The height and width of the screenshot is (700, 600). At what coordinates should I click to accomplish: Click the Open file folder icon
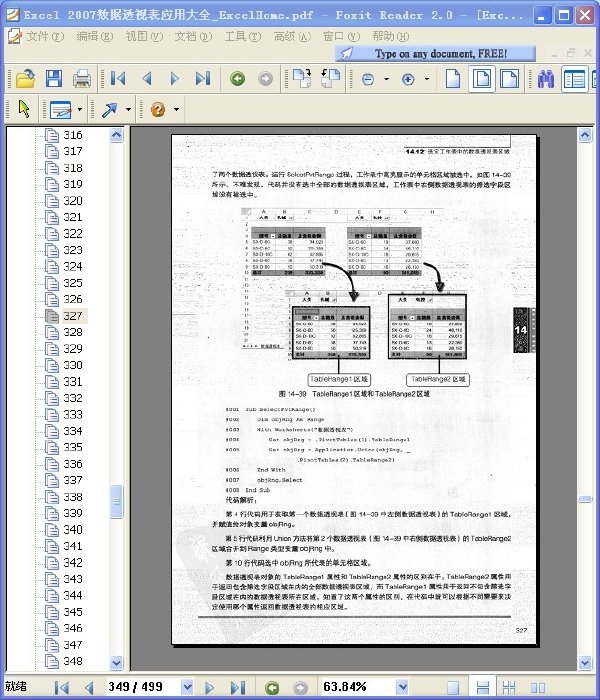25,79
